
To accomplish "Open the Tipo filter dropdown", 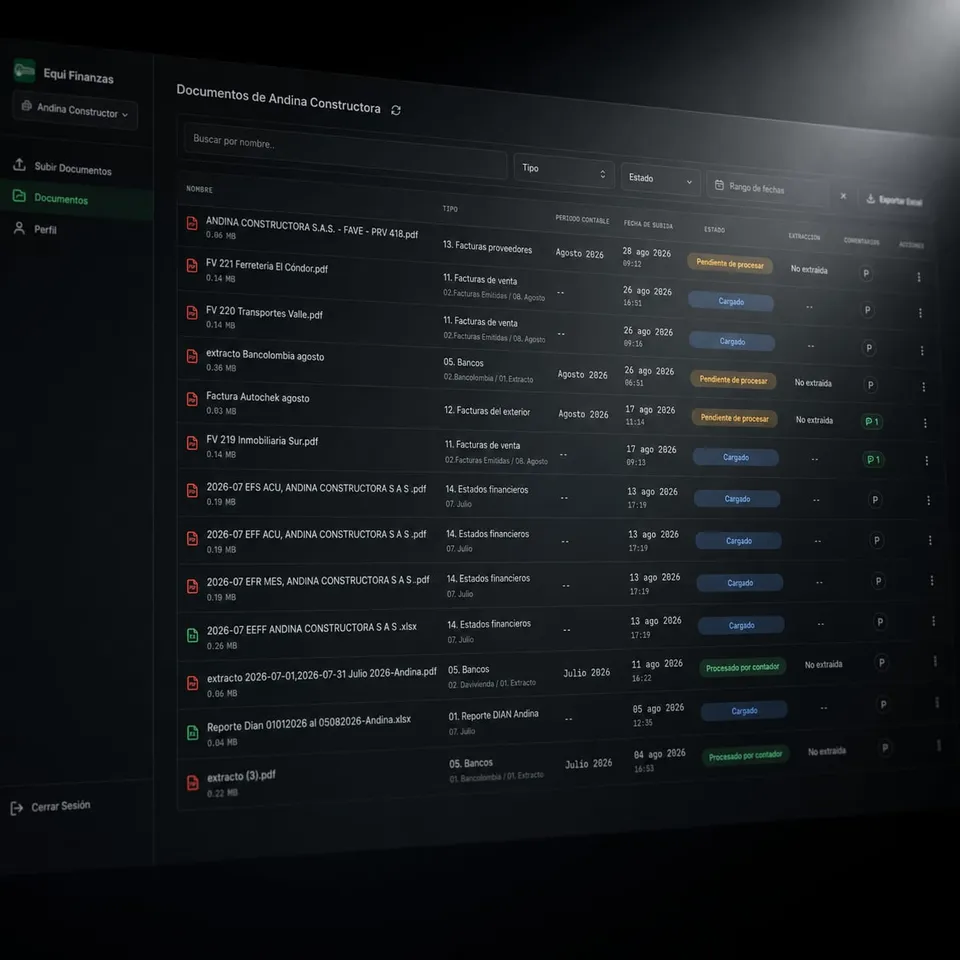I will pos(564,171).
